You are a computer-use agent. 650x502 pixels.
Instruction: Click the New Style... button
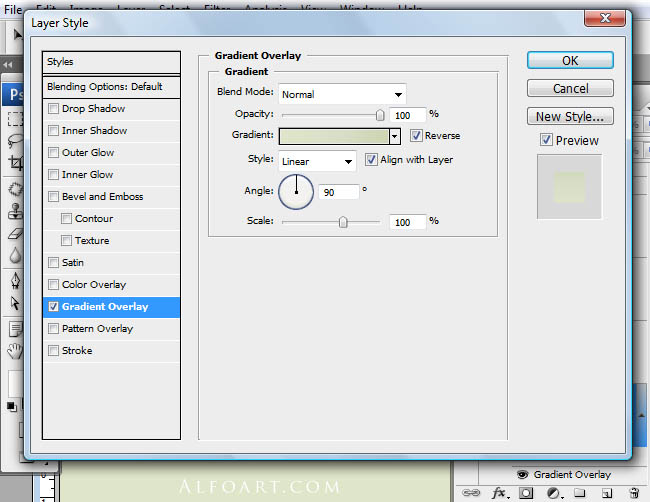point(570,116)
